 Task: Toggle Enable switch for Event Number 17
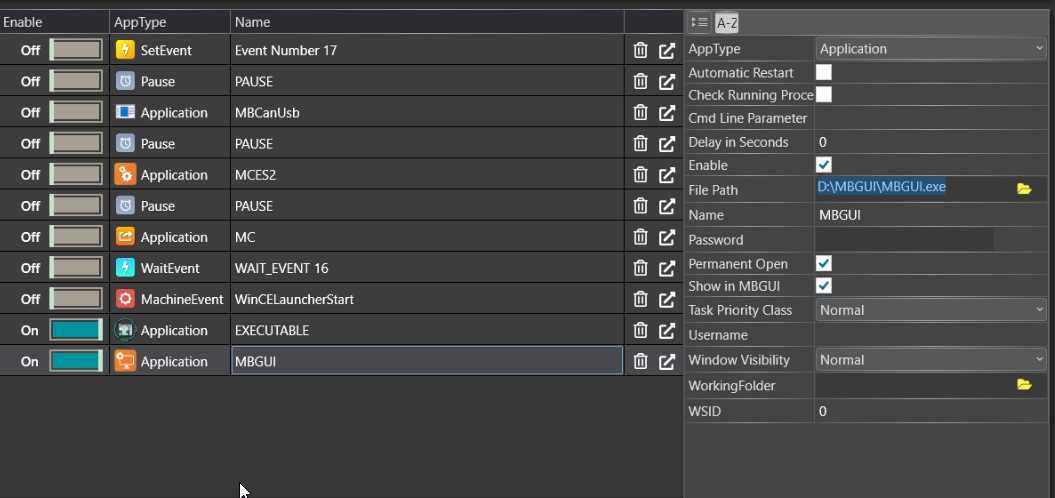coord(76,50)
